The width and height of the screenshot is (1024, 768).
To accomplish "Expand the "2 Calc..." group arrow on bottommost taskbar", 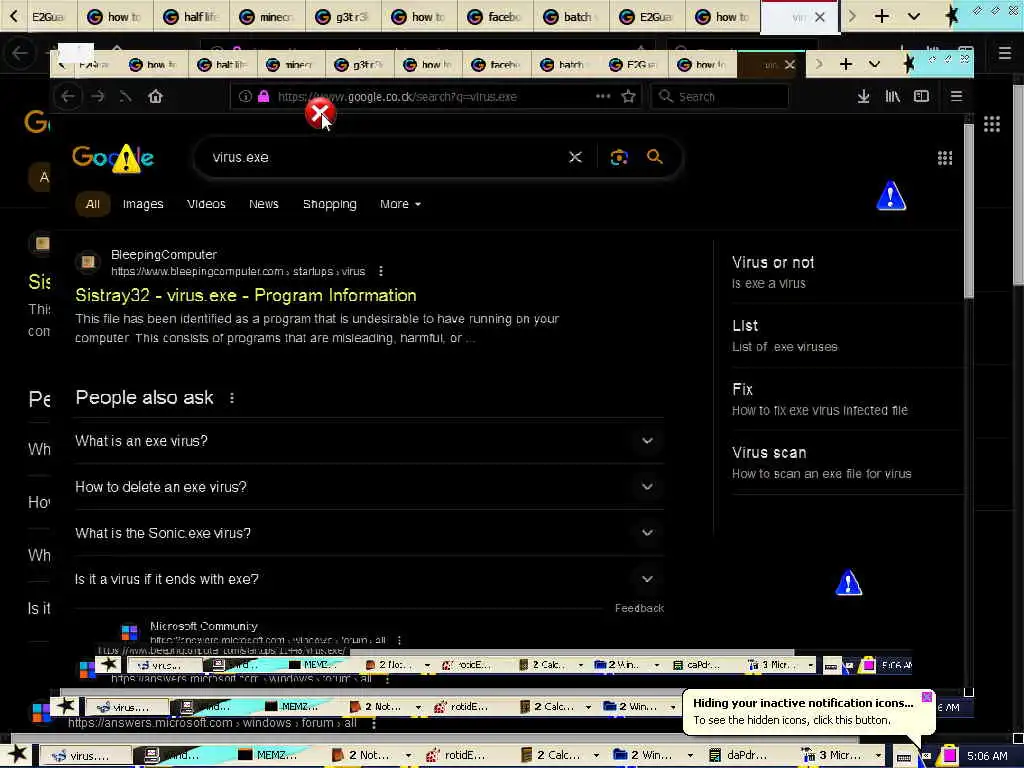I will point(597,756).
